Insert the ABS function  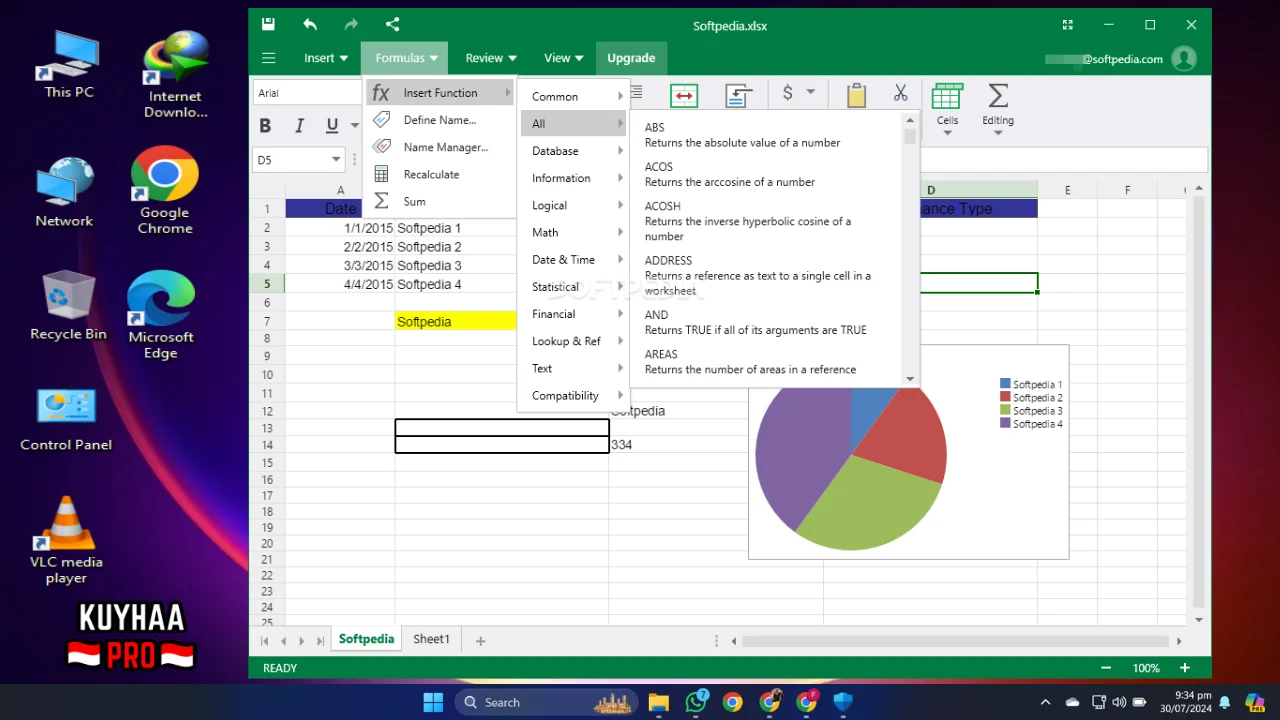pyautogui.click(x=765, y=135)
